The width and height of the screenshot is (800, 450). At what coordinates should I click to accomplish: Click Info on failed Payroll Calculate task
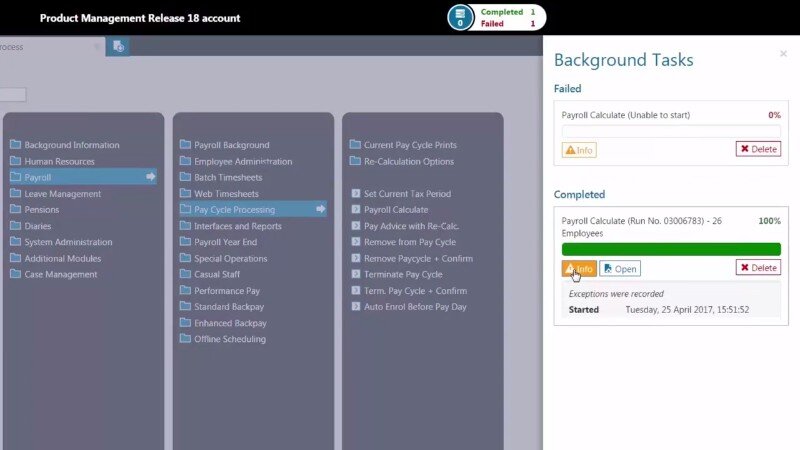tap(579, 150)
